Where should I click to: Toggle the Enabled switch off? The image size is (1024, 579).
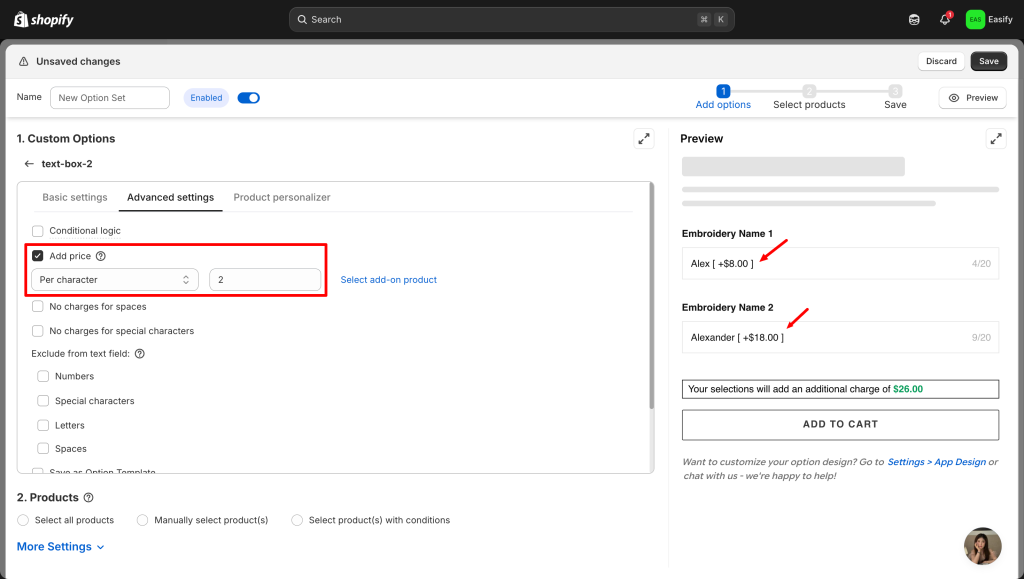pos(248,98)
